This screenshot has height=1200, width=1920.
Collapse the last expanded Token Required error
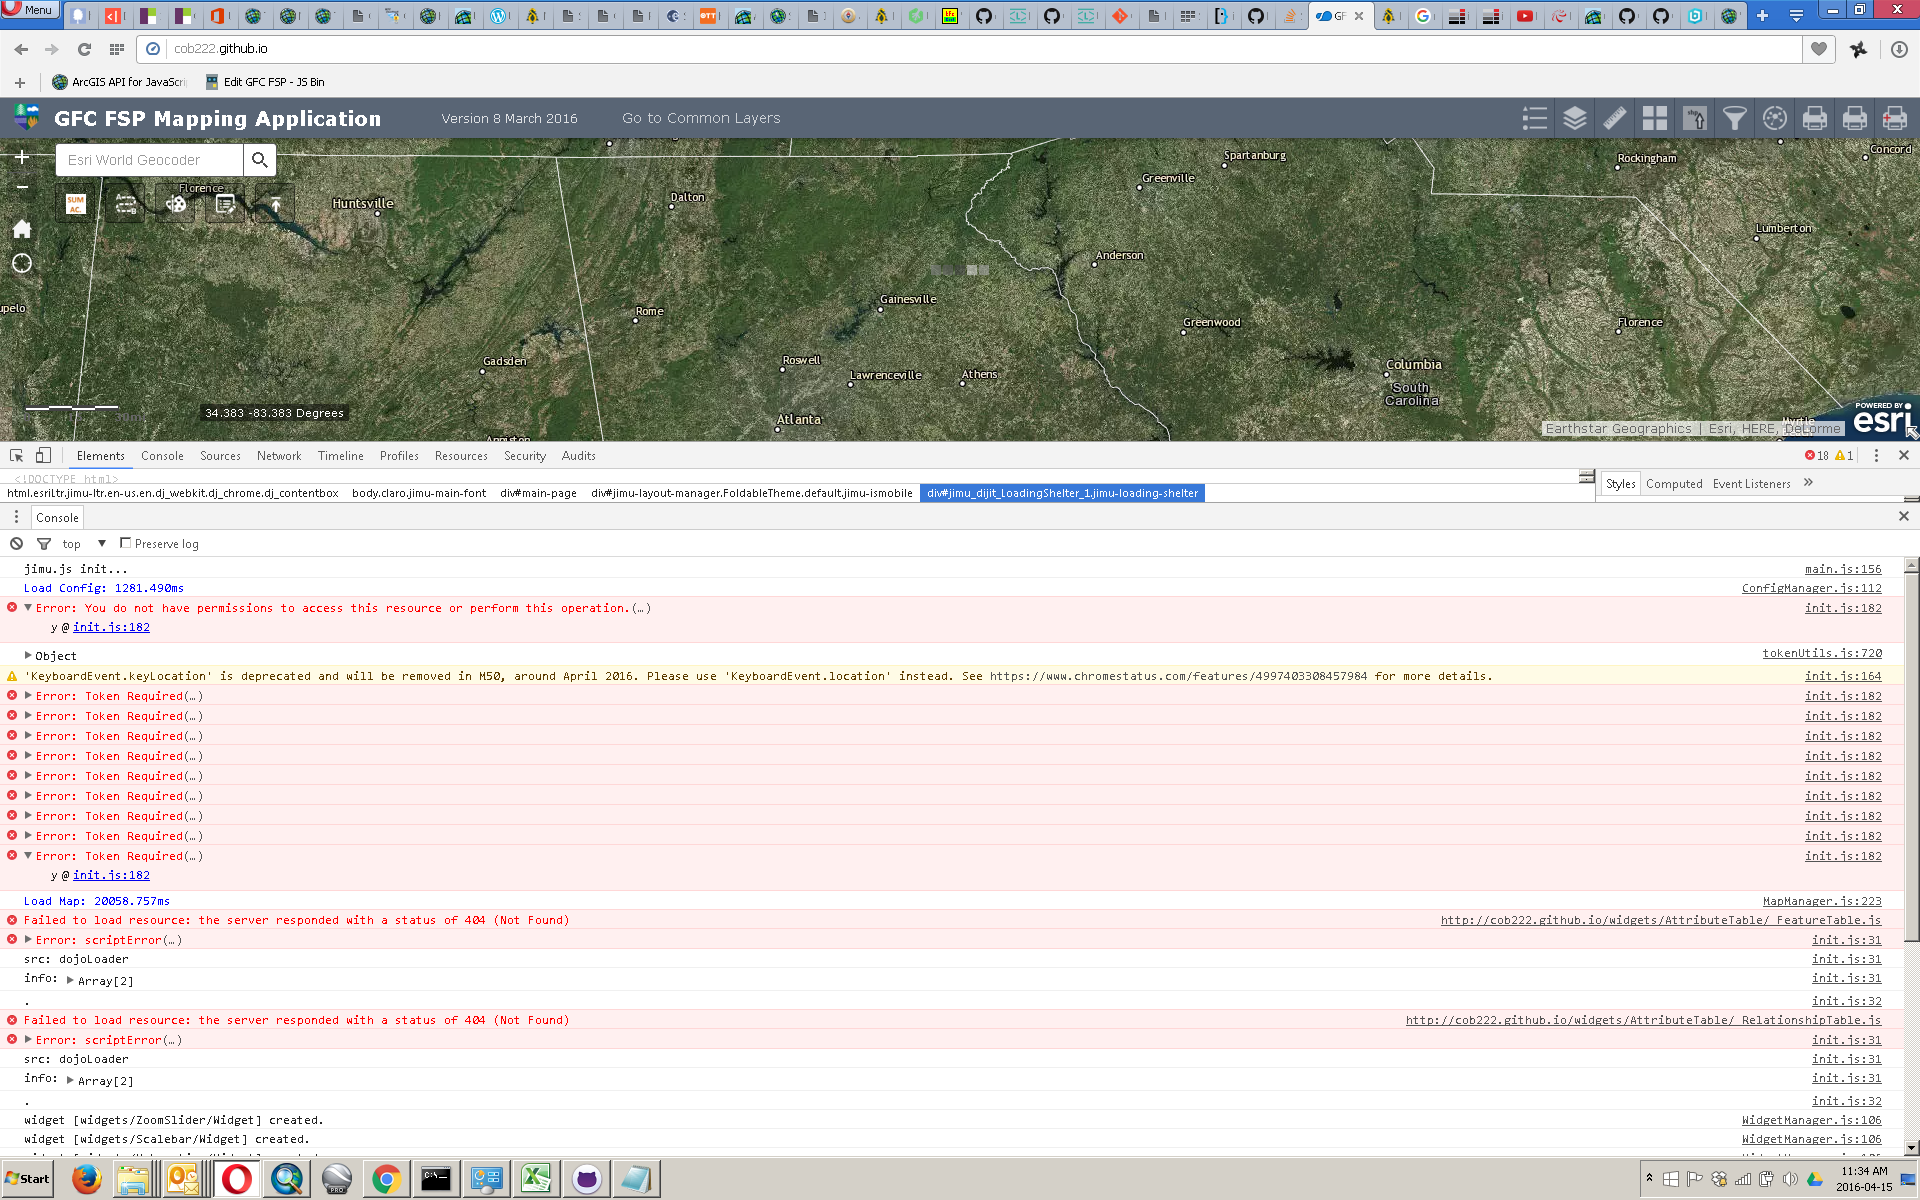point(28,855)
